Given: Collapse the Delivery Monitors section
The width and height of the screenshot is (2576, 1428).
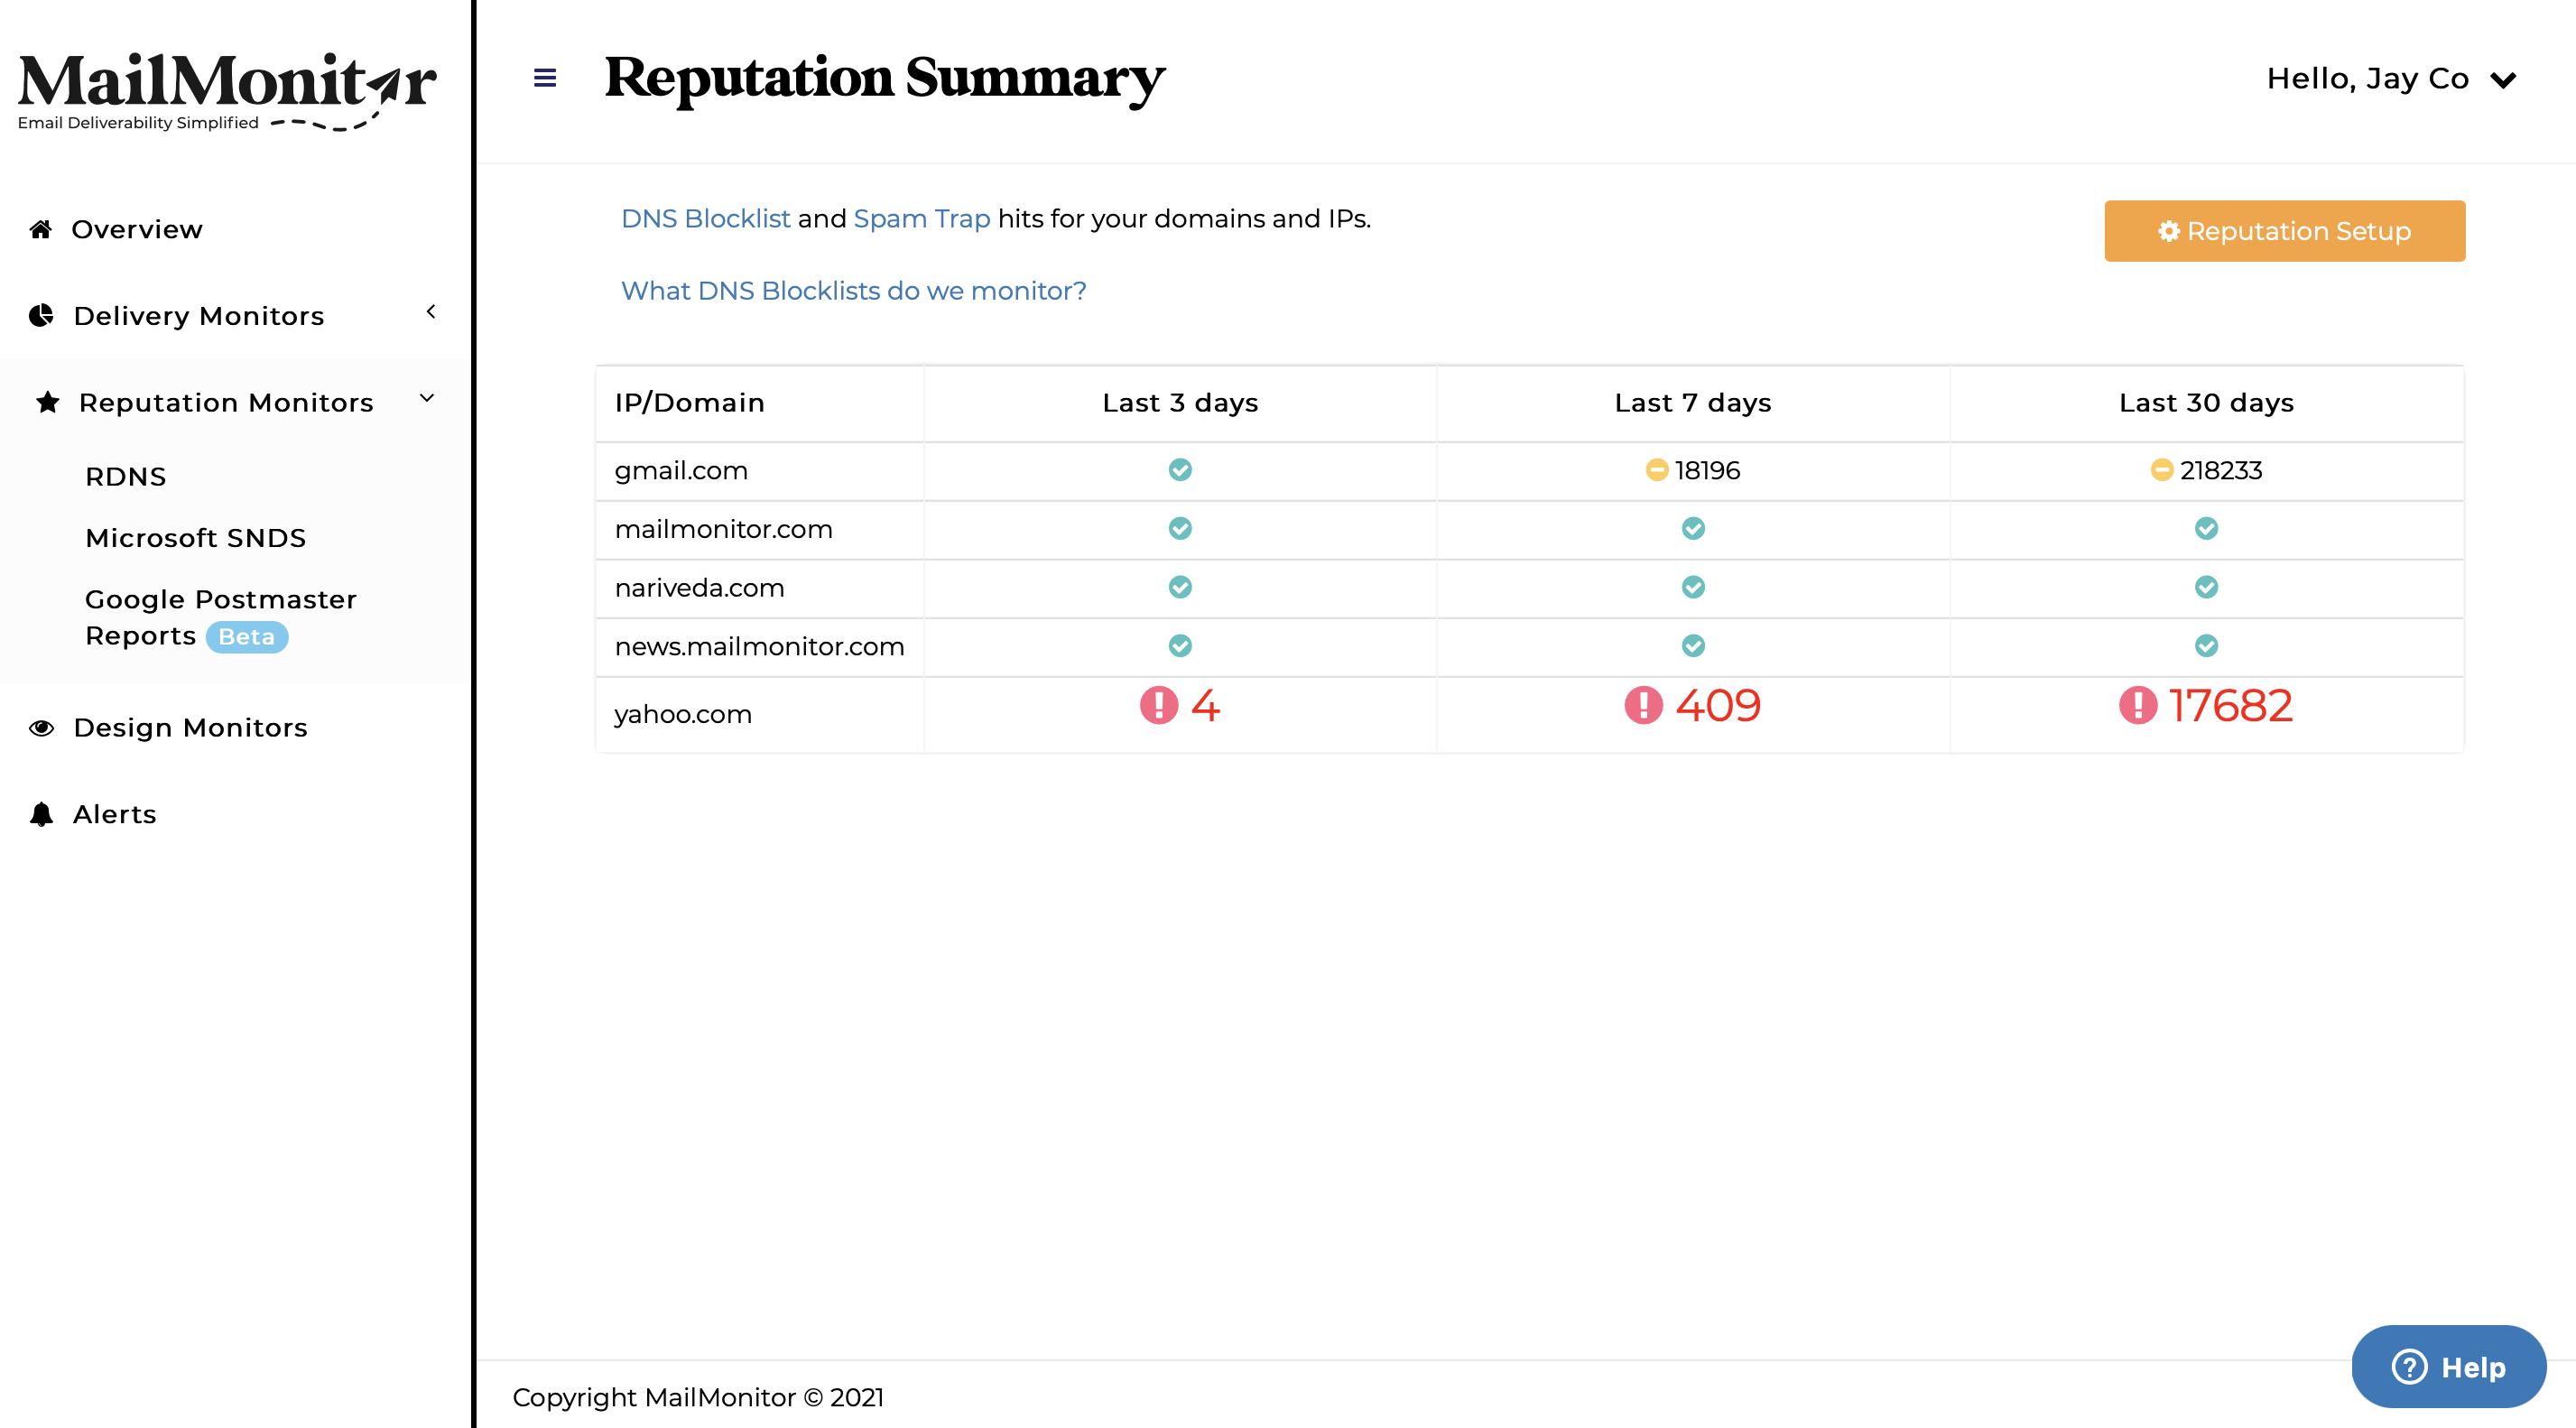Looking at the screenshot, I should 431,311.
